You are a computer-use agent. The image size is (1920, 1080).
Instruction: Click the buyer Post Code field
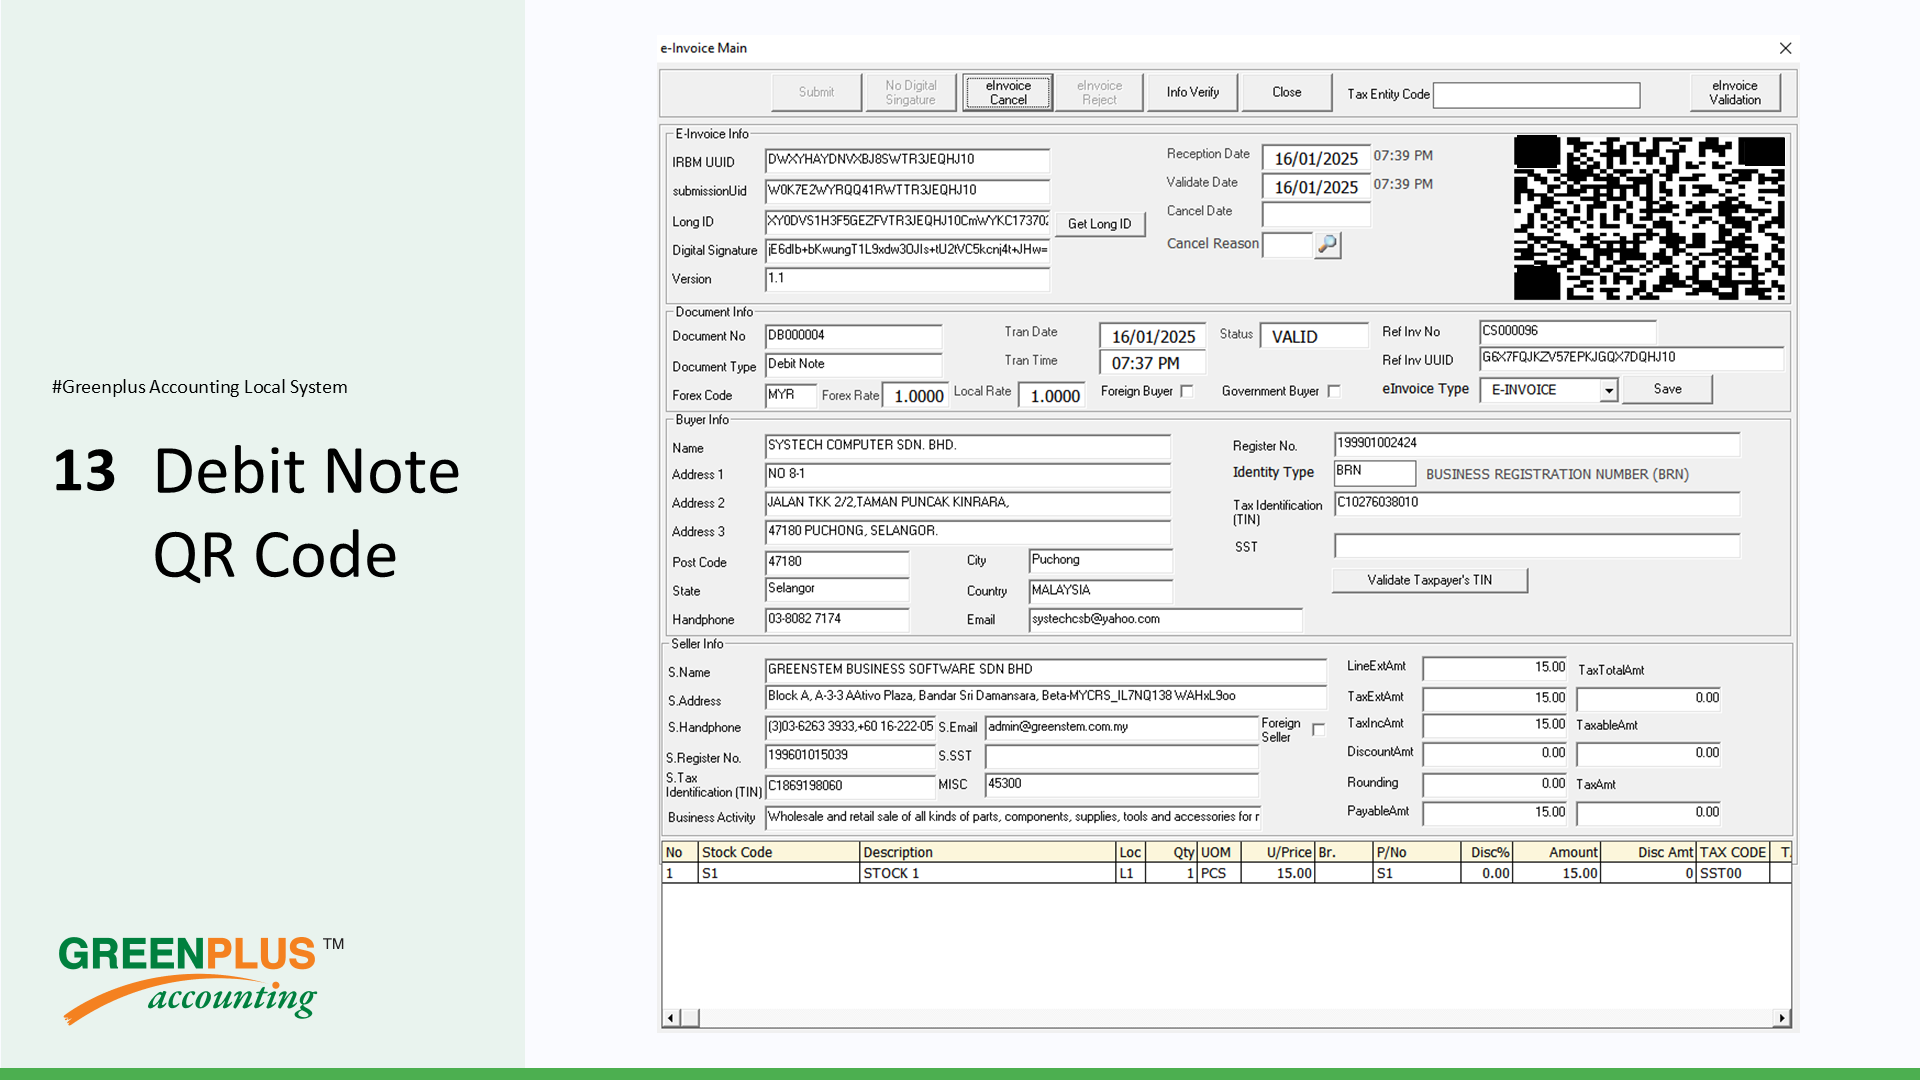[x=836, y=563]
